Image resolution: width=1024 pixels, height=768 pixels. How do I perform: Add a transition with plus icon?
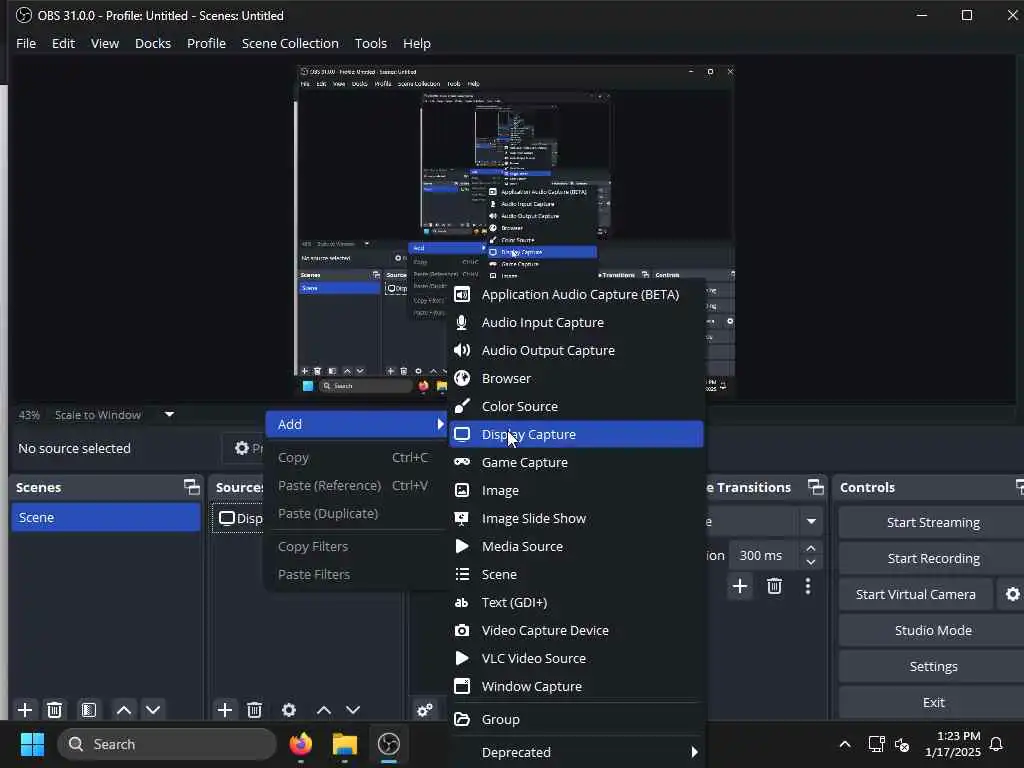coord(740,586)
